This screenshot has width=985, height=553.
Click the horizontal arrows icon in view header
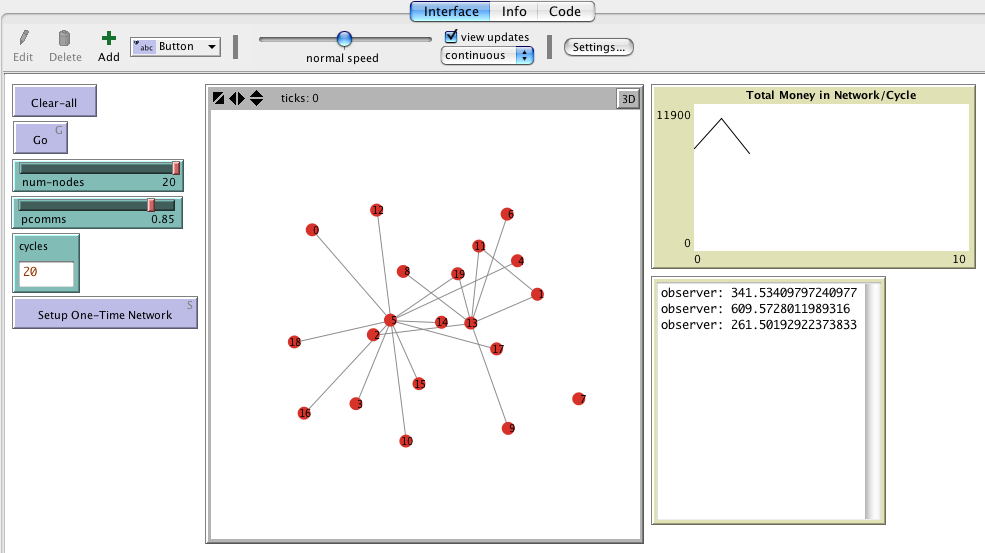pos(237,98)
